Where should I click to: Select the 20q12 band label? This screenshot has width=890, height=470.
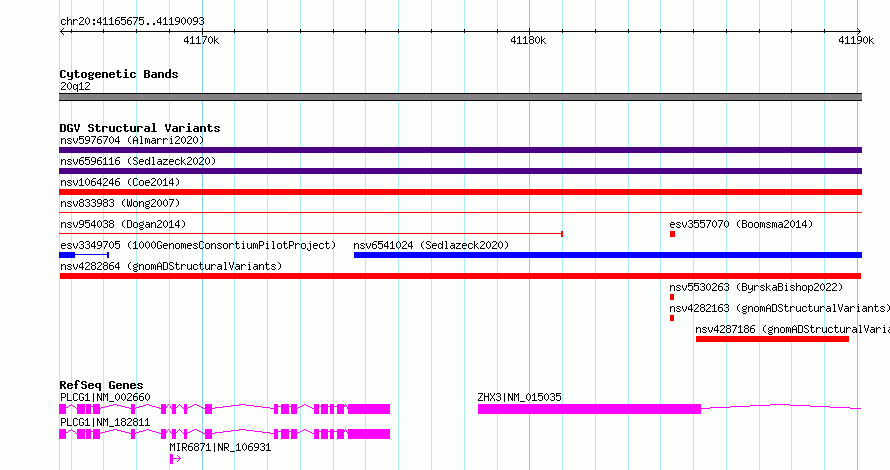click(75, 86)
